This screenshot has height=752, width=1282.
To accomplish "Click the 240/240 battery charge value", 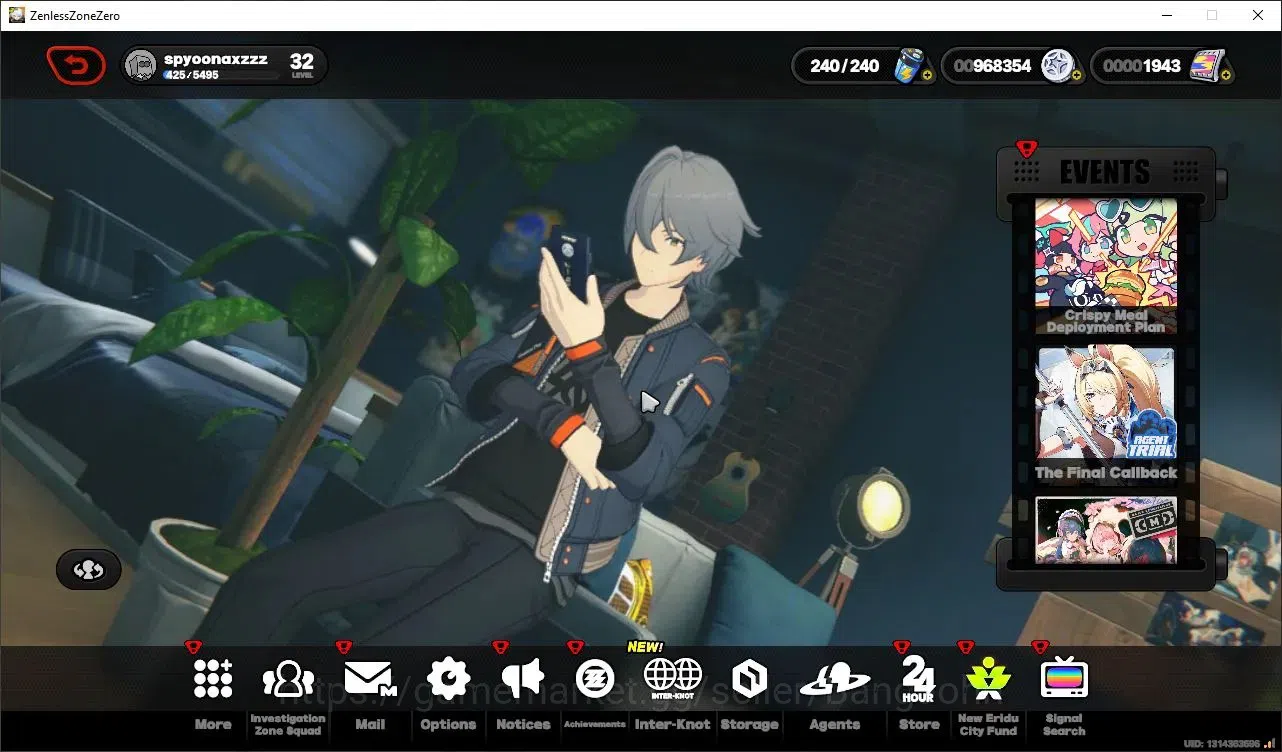I will coord(844,66).
